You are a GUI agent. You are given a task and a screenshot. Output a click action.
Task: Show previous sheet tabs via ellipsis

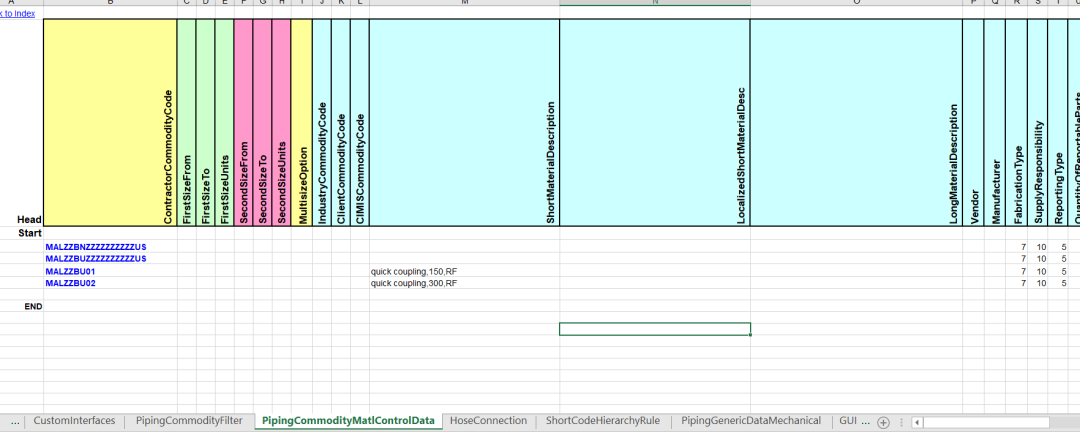[x=14, y=421]
